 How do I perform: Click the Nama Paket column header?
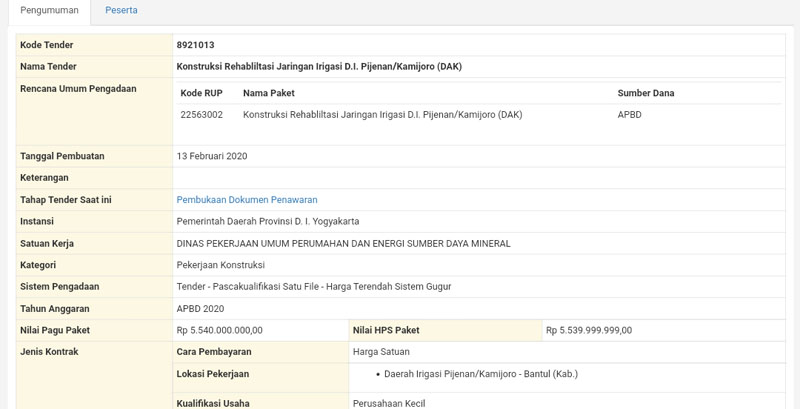pyautogui.click(x=268, y=93)
